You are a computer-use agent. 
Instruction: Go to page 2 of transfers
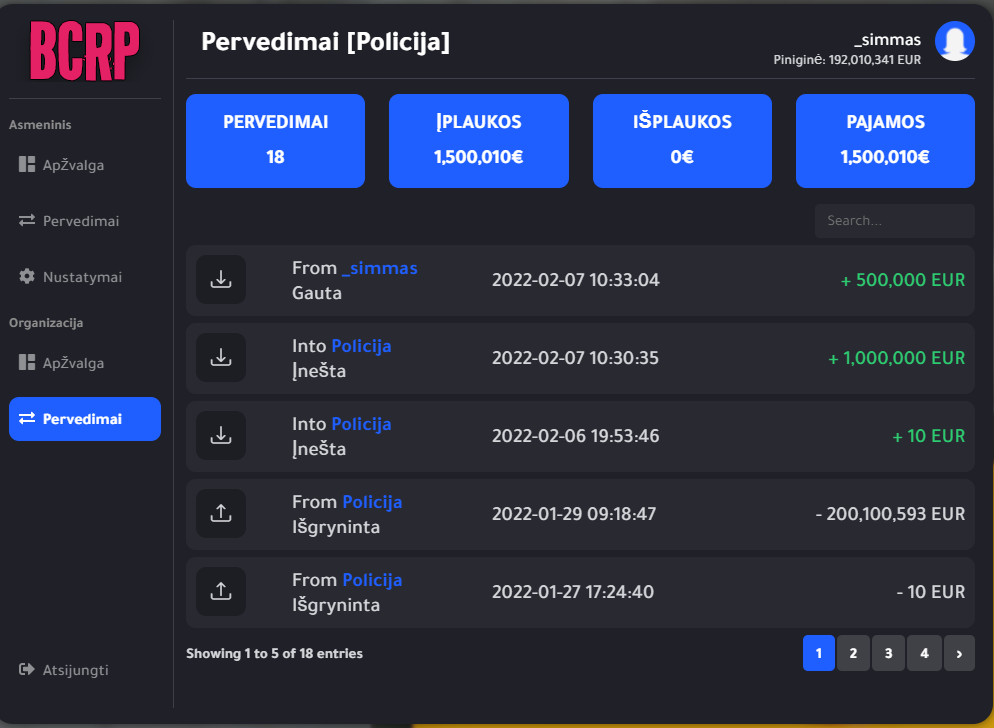click(853, 654)
